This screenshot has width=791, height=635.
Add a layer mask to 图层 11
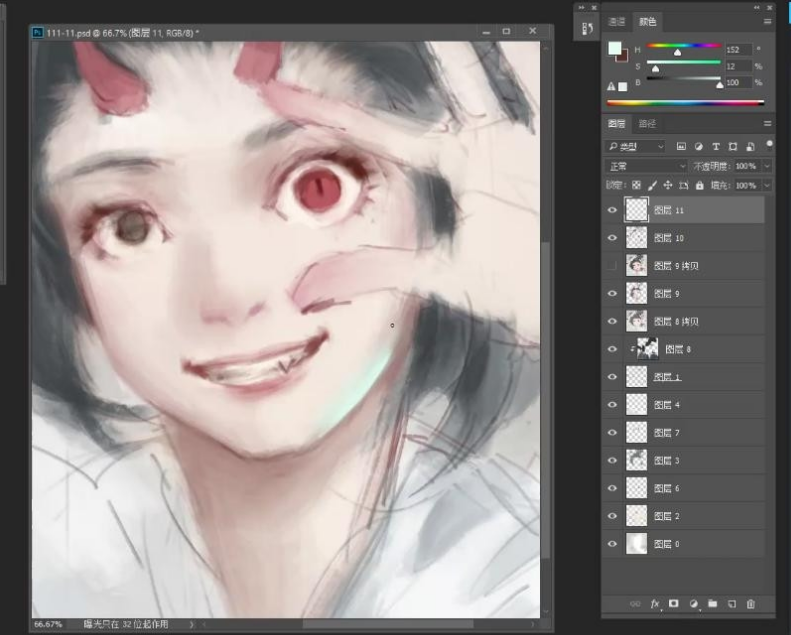click(673, 604)
